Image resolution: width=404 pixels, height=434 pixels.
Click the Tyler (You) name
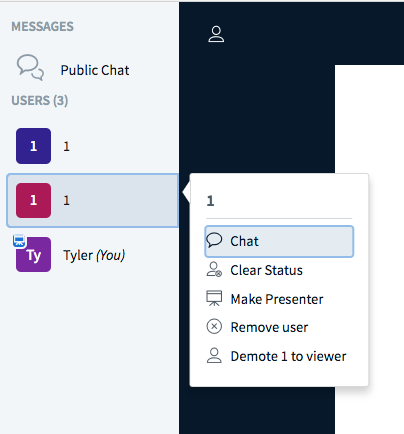pyautogui.click(x=94, y=255)
